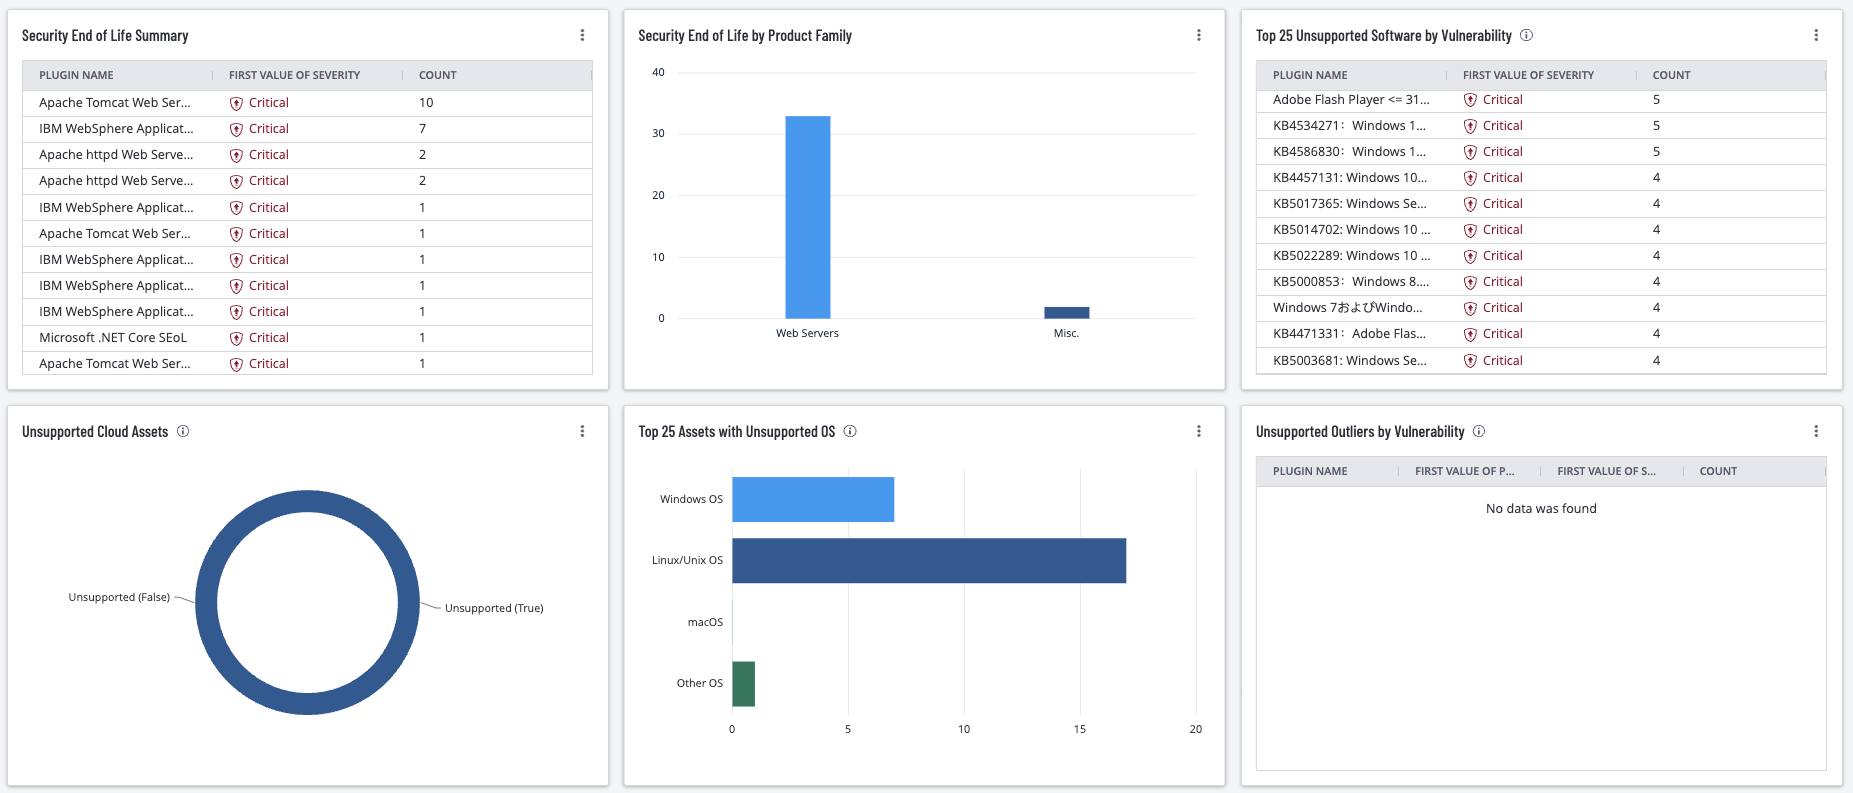Click KB5003681 Windows Server plugin name
This screenshot has width=1853, height=793.
coord(1350,361)
